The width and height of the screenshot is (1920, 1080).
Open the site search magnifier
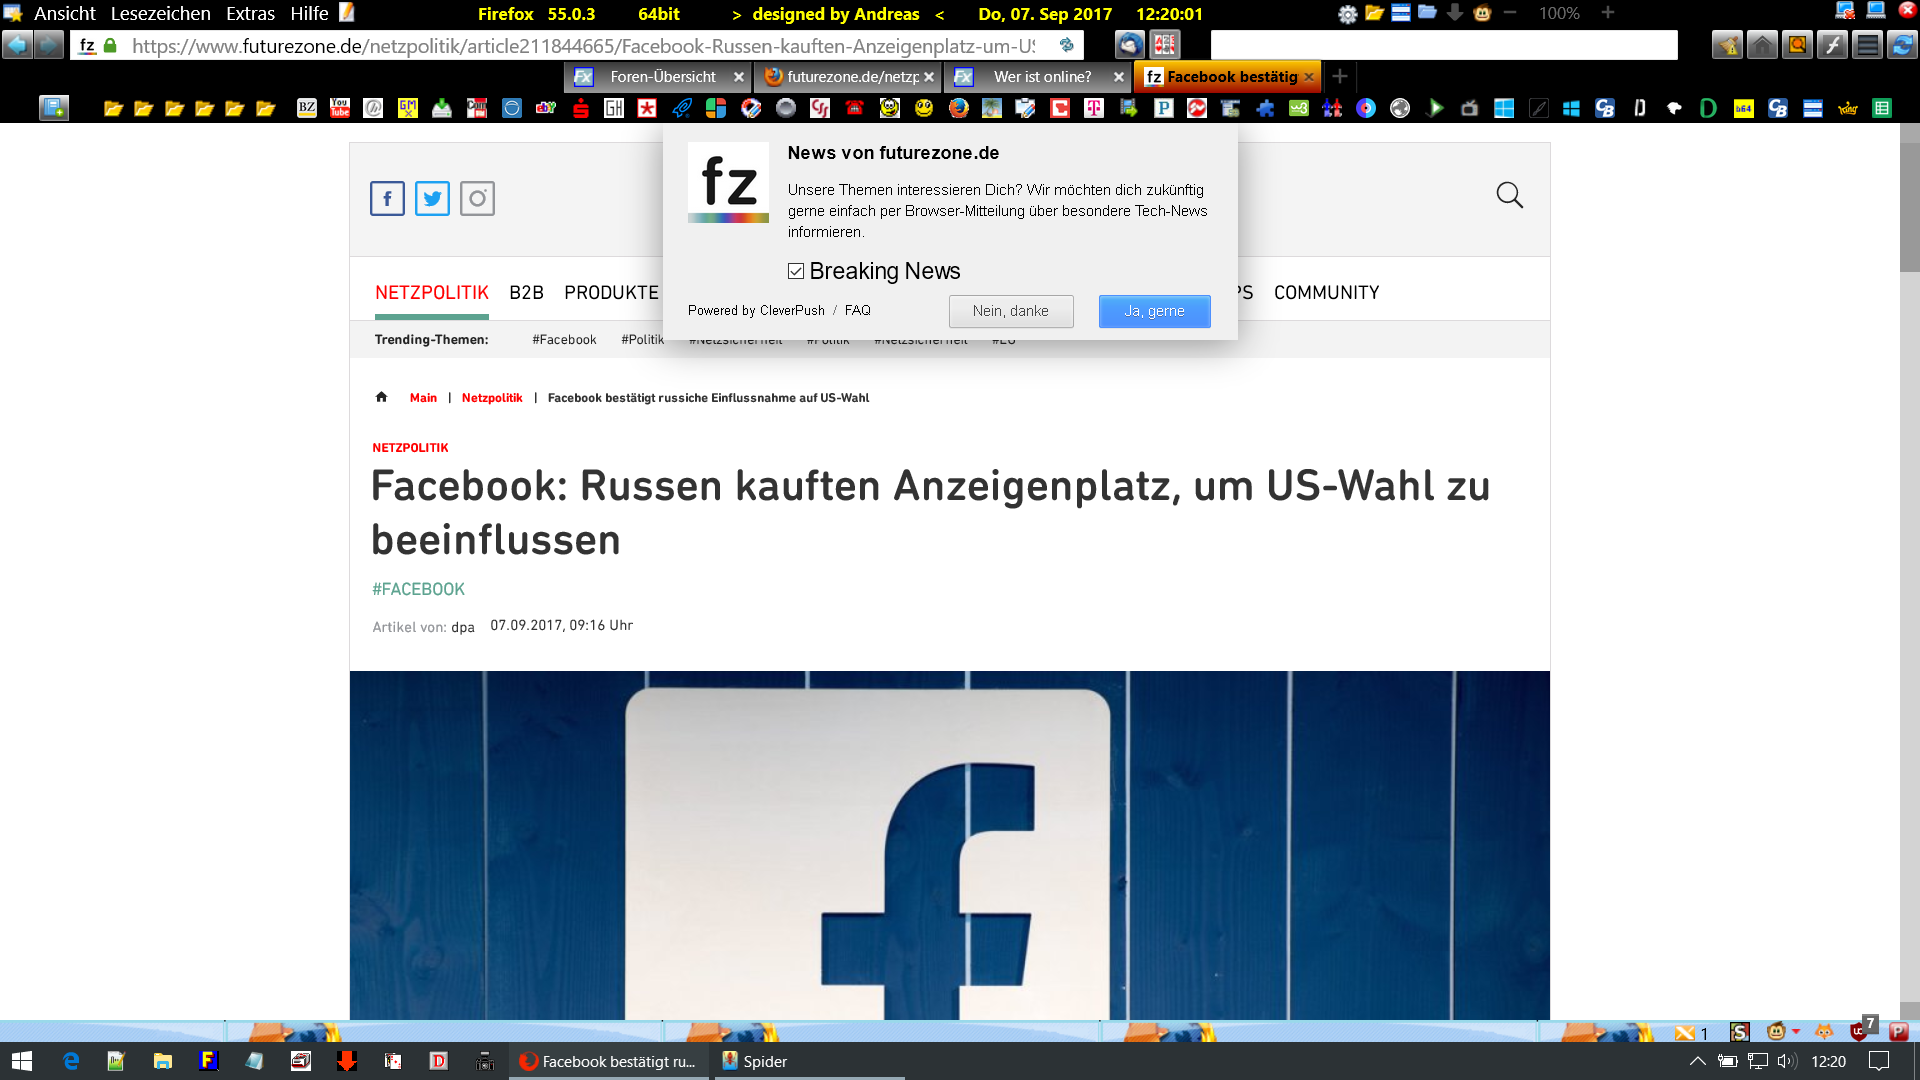click(1509, 195)
